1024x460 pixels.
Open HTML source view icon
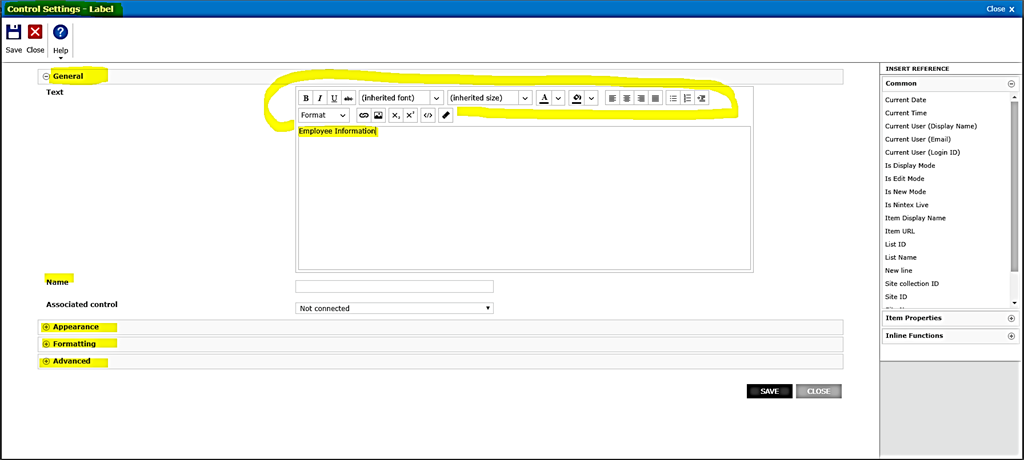(428, 115)
